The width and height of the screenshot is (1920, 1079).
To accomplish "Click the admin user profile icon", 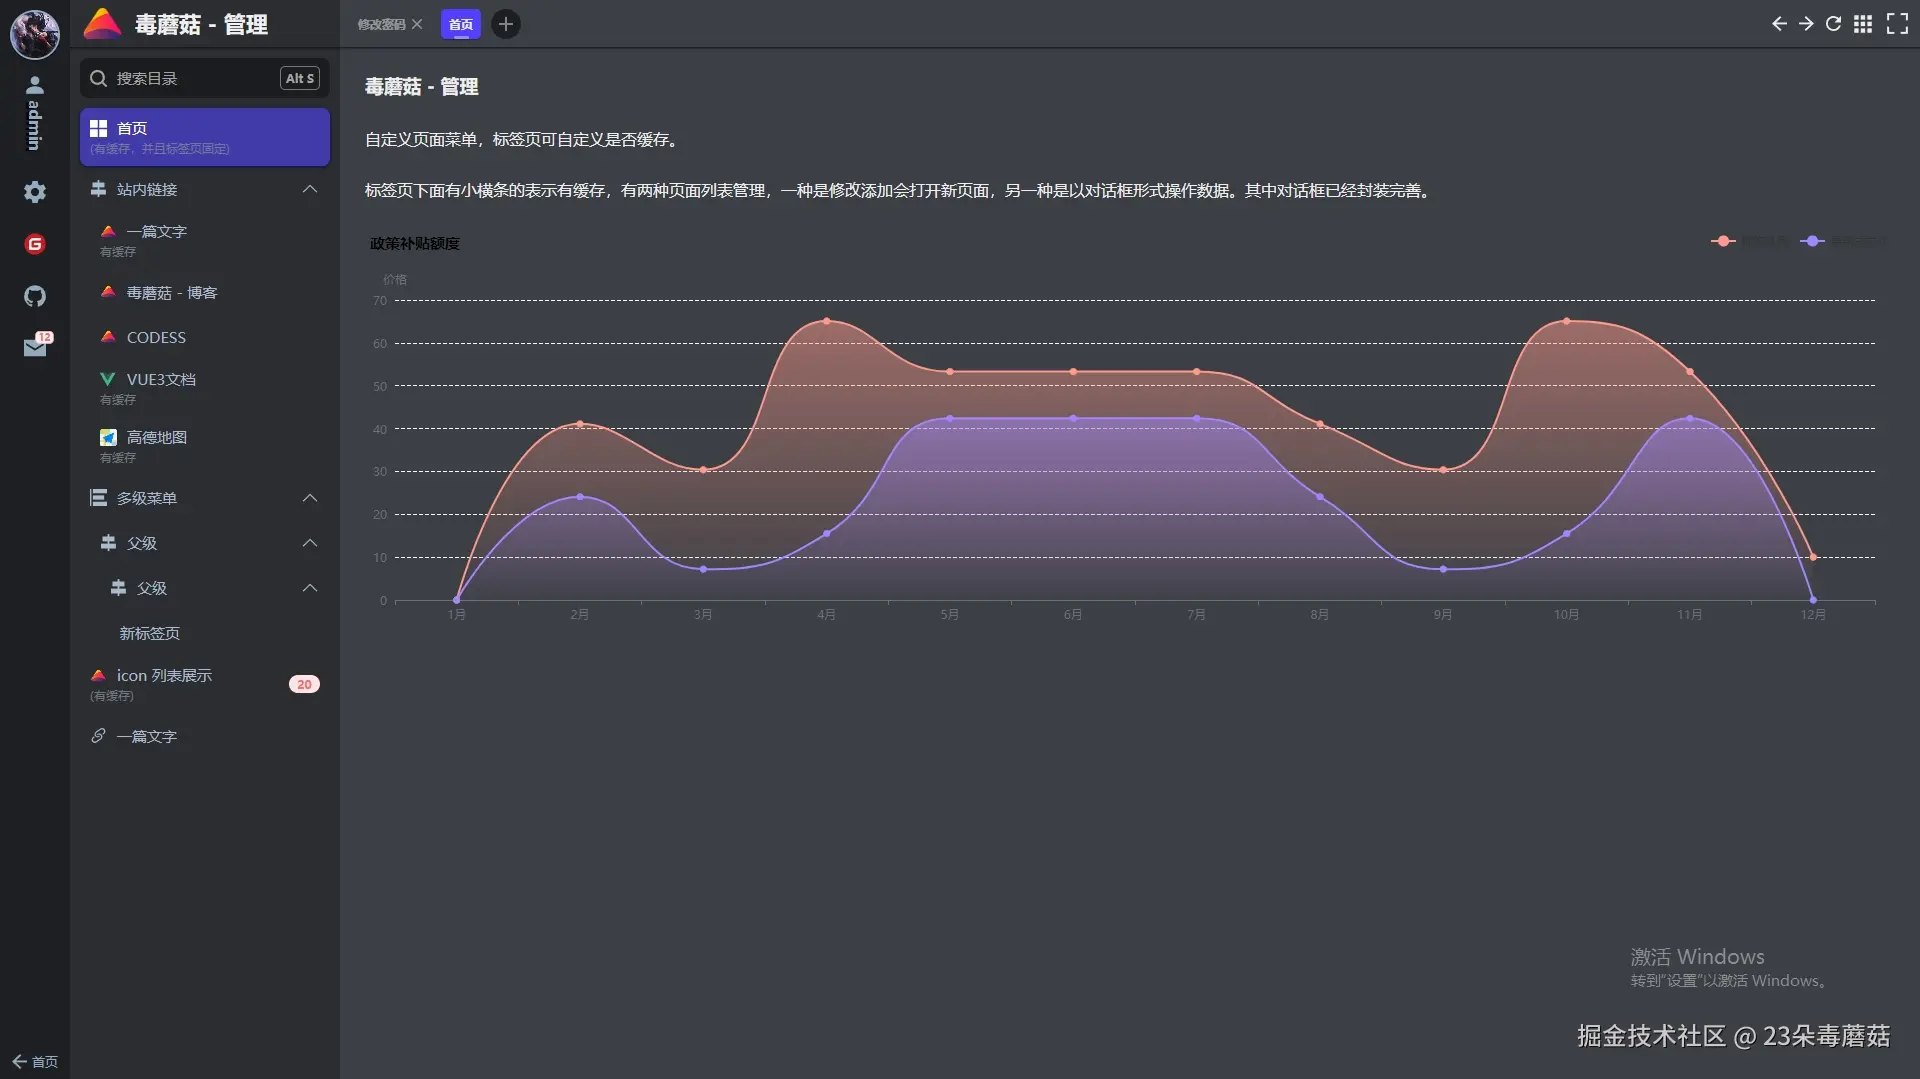I will [x=35, y=85].
